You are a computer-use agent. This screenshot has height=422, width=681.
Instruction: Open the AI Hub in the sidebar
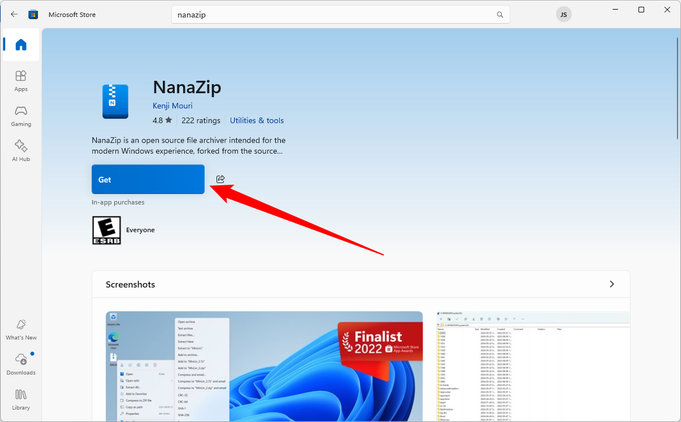(x=21, y=151)
